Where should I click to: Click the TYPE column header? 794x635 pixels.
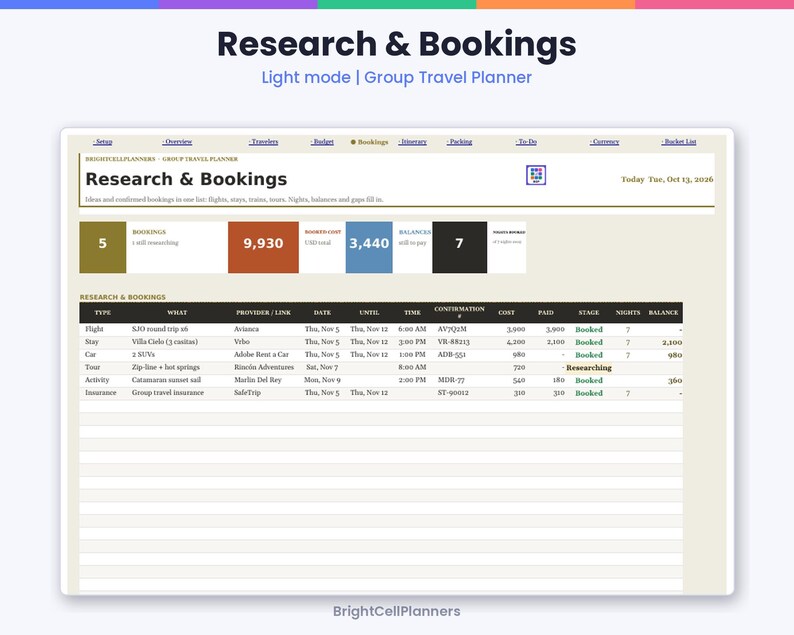(103, 312)
